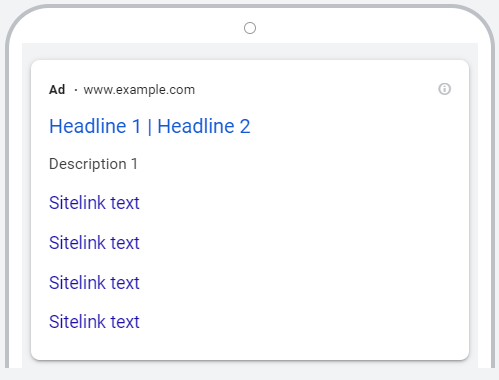The image size is (499, 380).
Task: Click the word text in the last sitelink
Action: coord(125,322)
